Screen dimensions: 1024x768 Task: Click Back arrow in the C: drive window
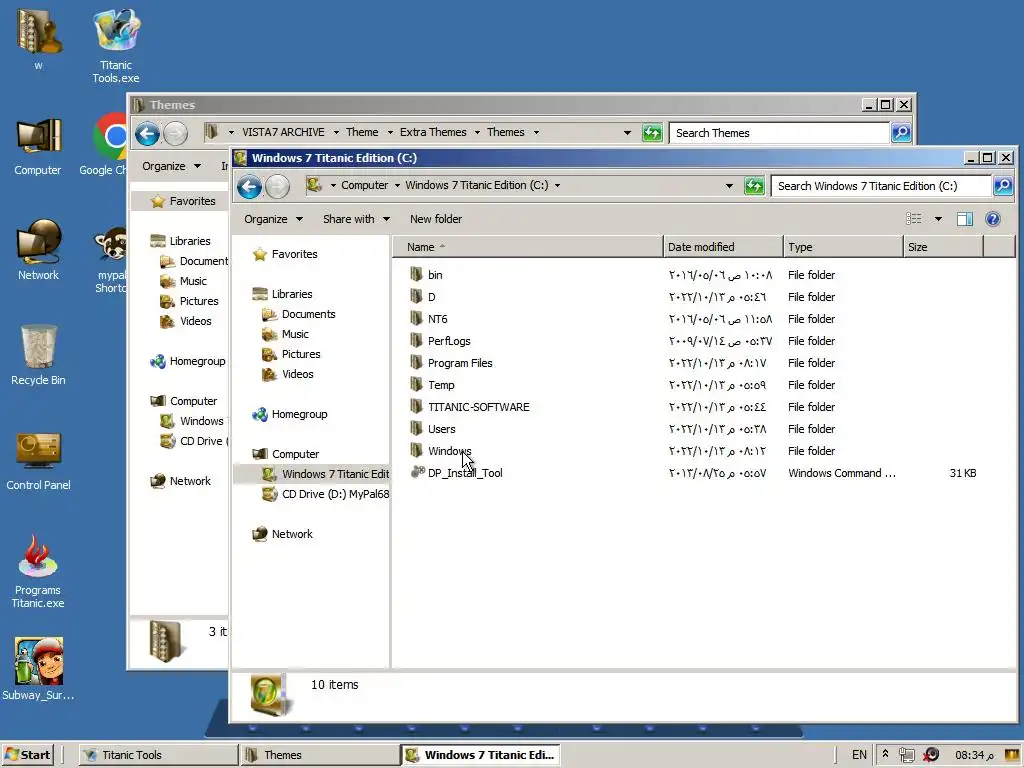tap(249, 187)
